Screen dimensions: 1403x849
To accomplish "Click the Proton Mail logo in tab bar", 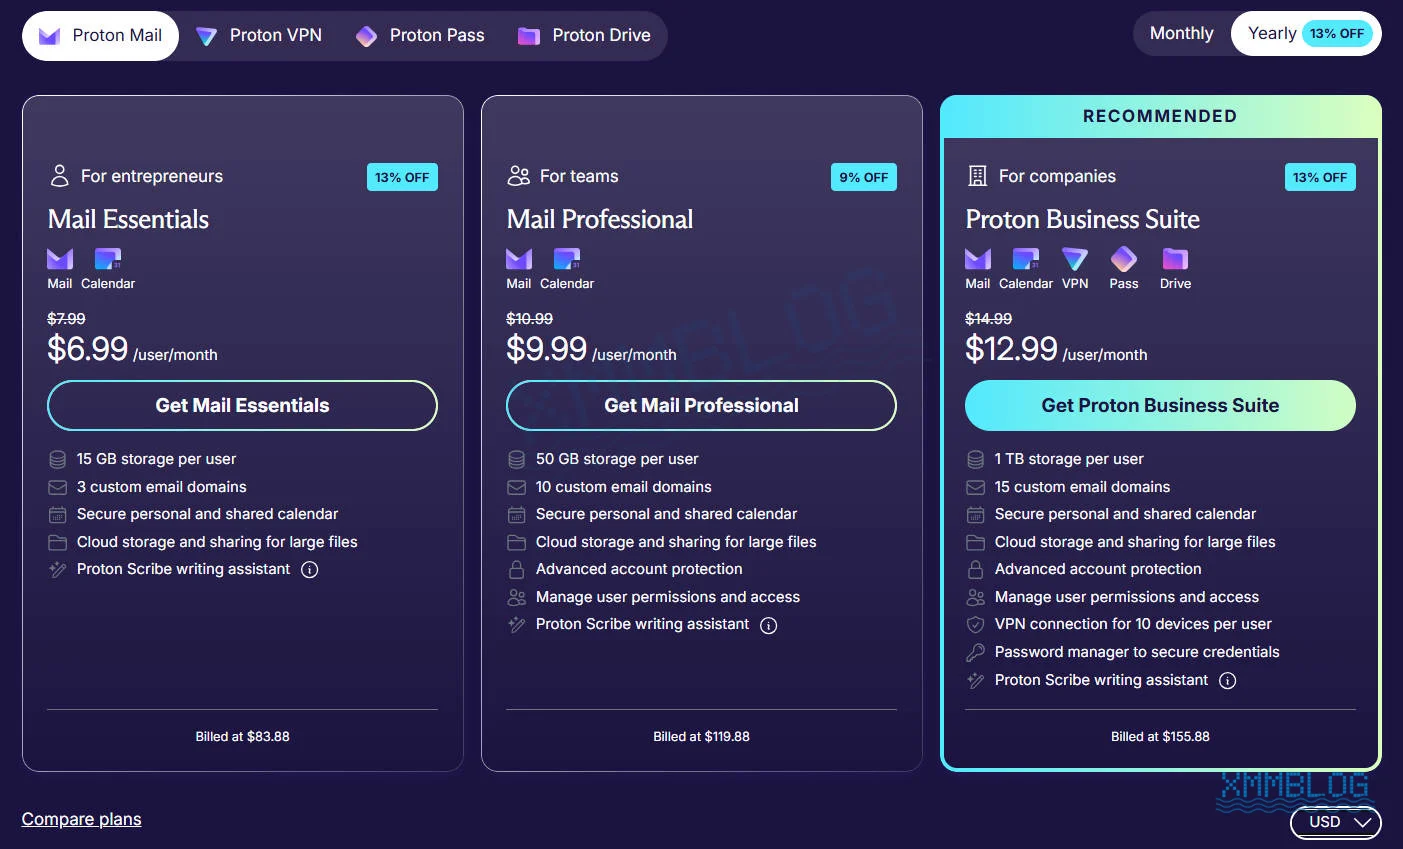I will [49, 36].
